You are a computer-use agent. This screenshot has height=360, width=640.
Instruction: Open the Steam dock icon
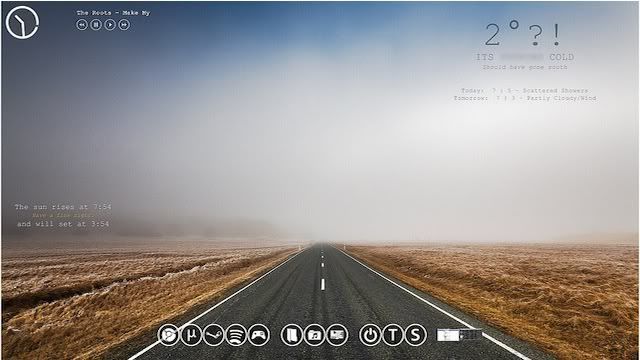(x=213, y=335)
